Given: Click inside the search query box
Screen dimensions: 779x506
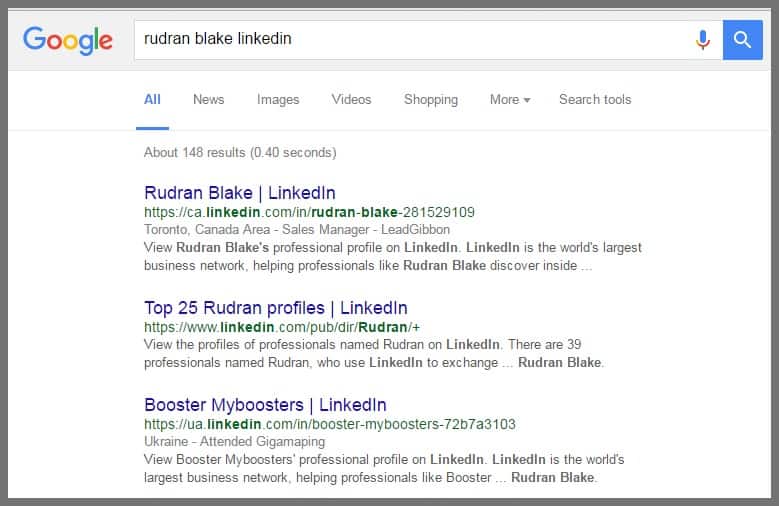Looking at the screenshot, I should 410,40.
